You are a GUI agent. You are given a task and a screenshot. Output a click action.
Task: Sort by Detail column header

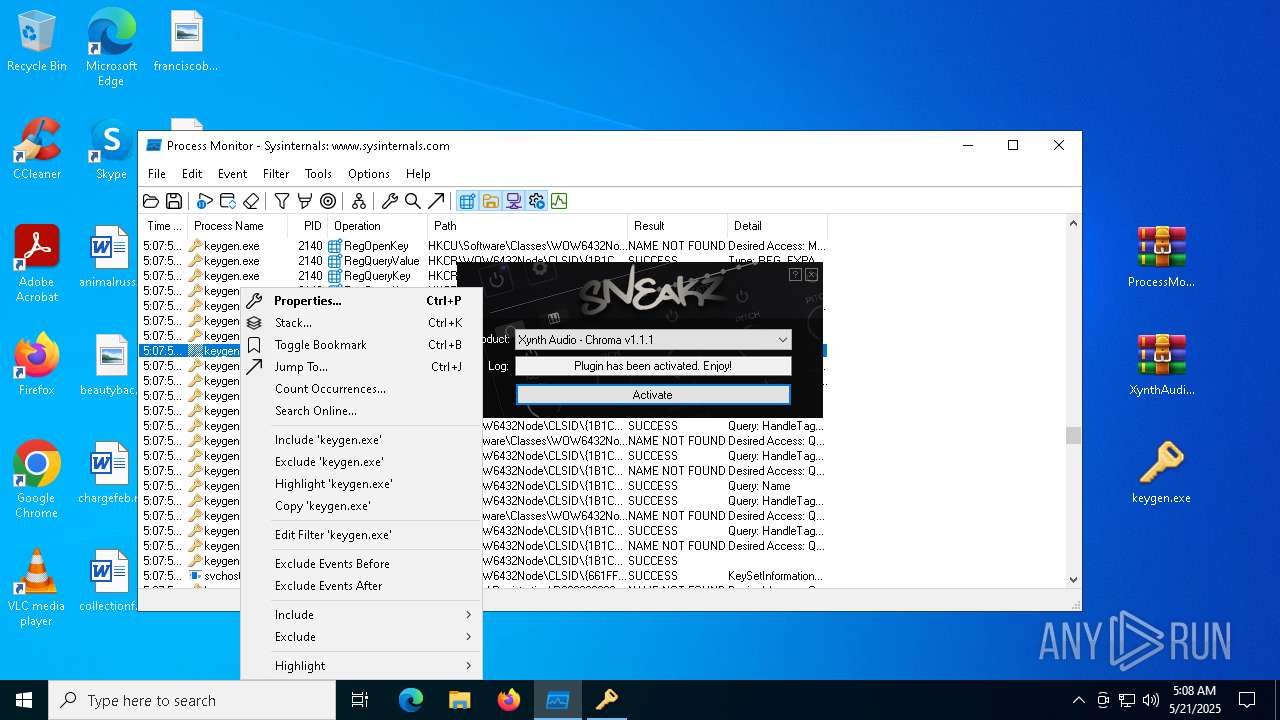point(777,226)
